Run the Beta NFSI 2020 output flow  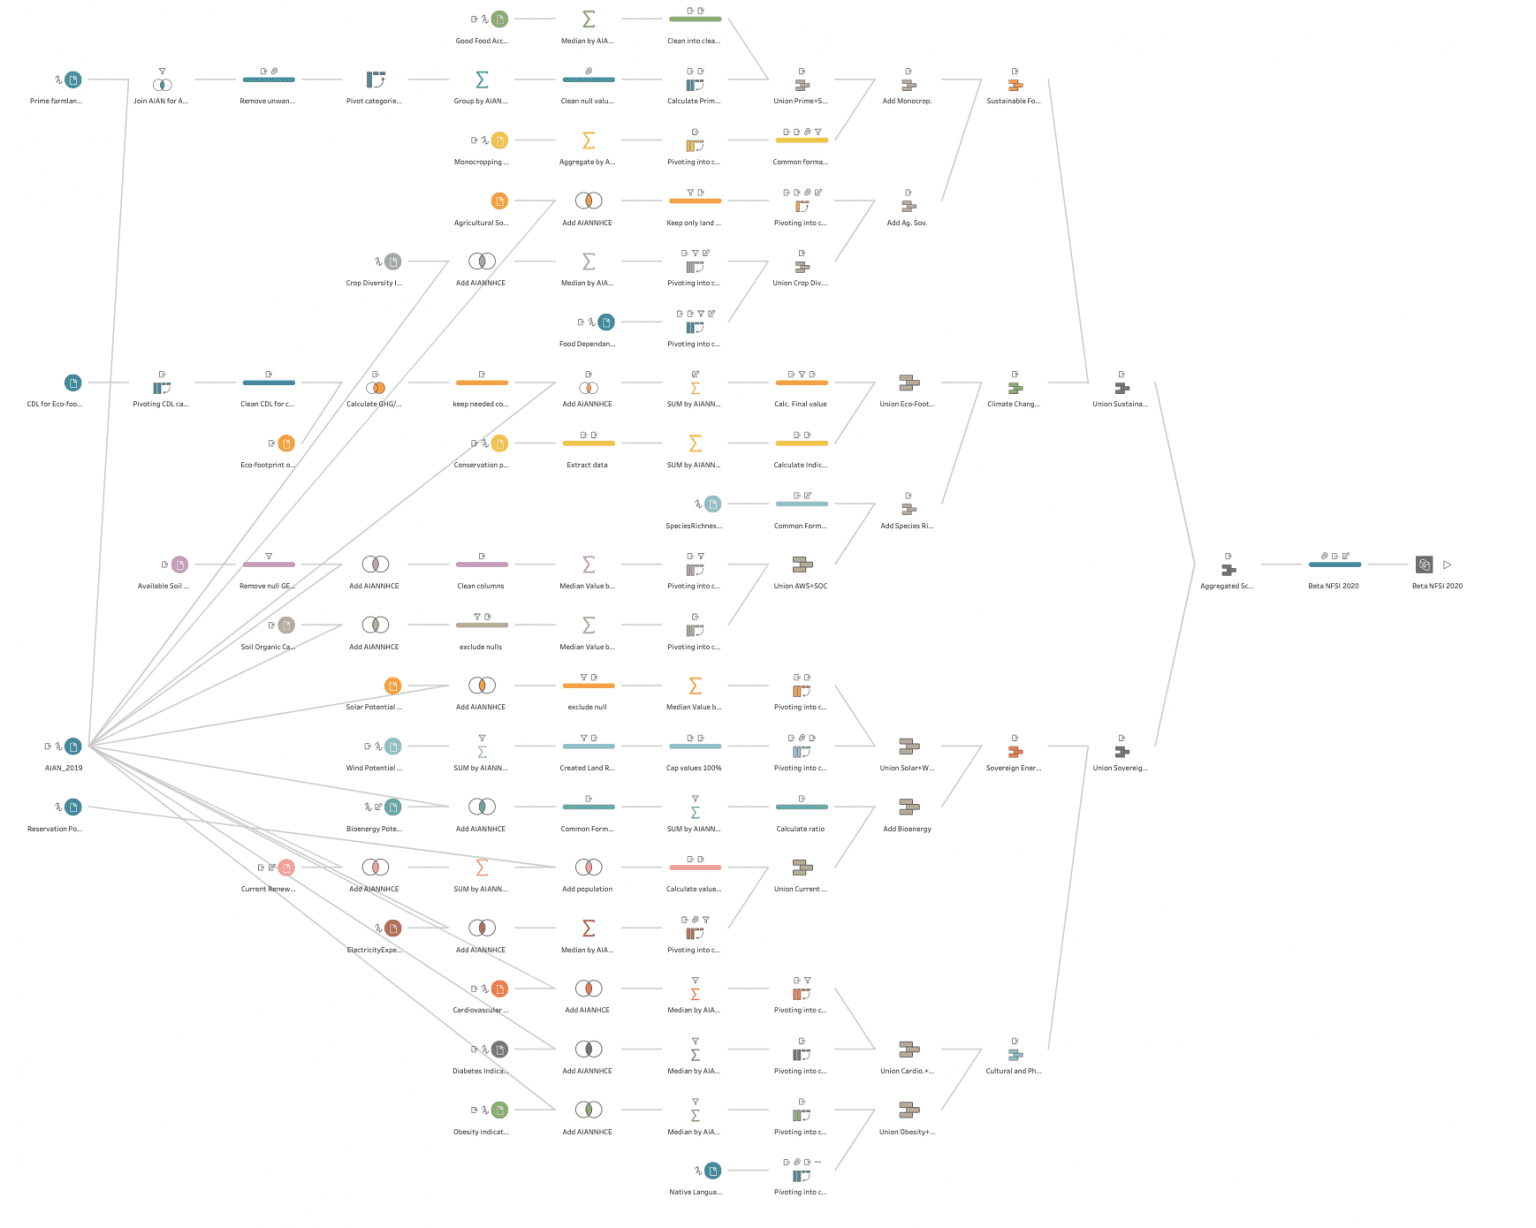[1447, 565]
